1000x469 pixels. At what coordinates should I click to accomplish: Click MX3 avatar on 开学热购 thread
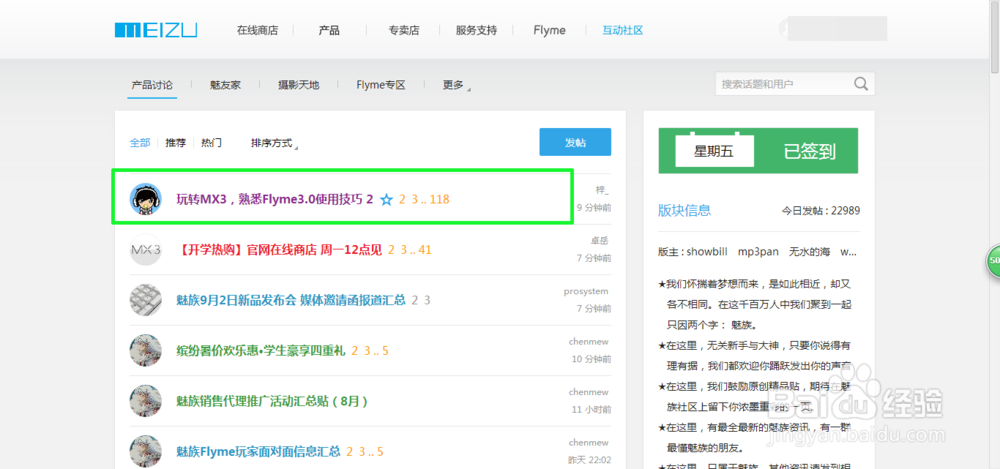point(145,249)
